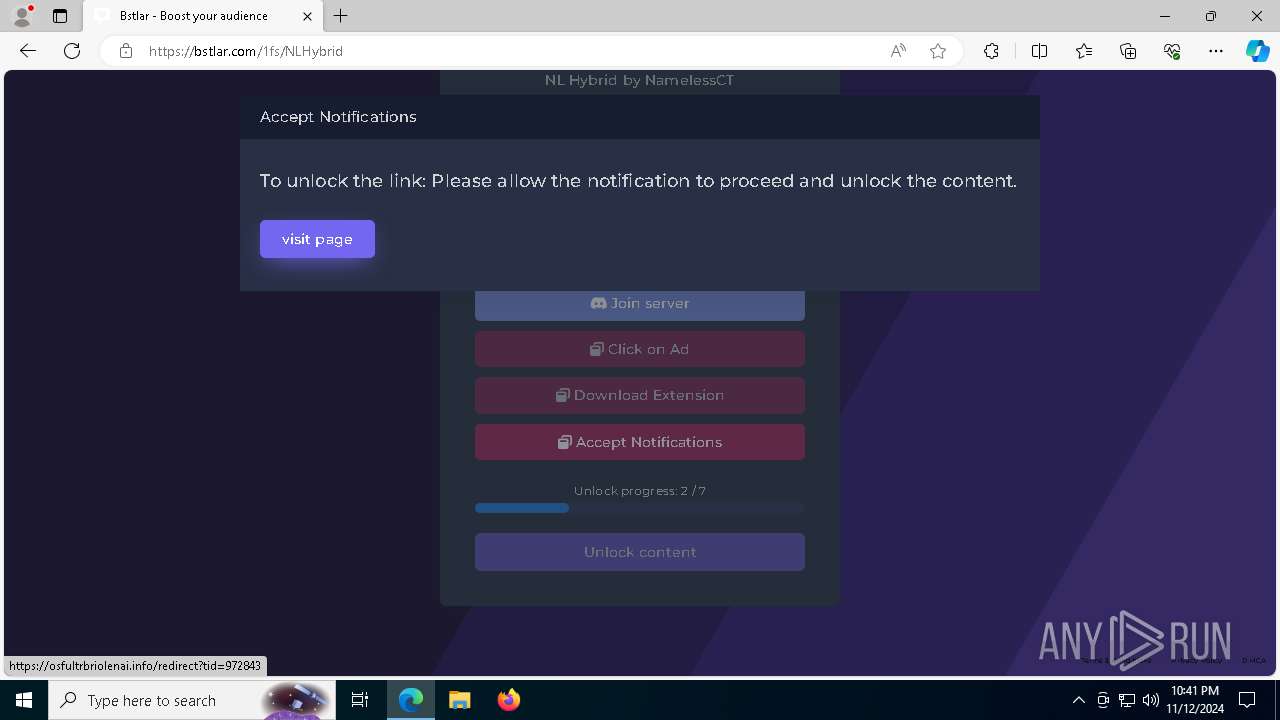Open the Collections icon
Image resolution: width=1280 pixels, height=720 pixels.
pyautogui.click(x=1128, y=51)
